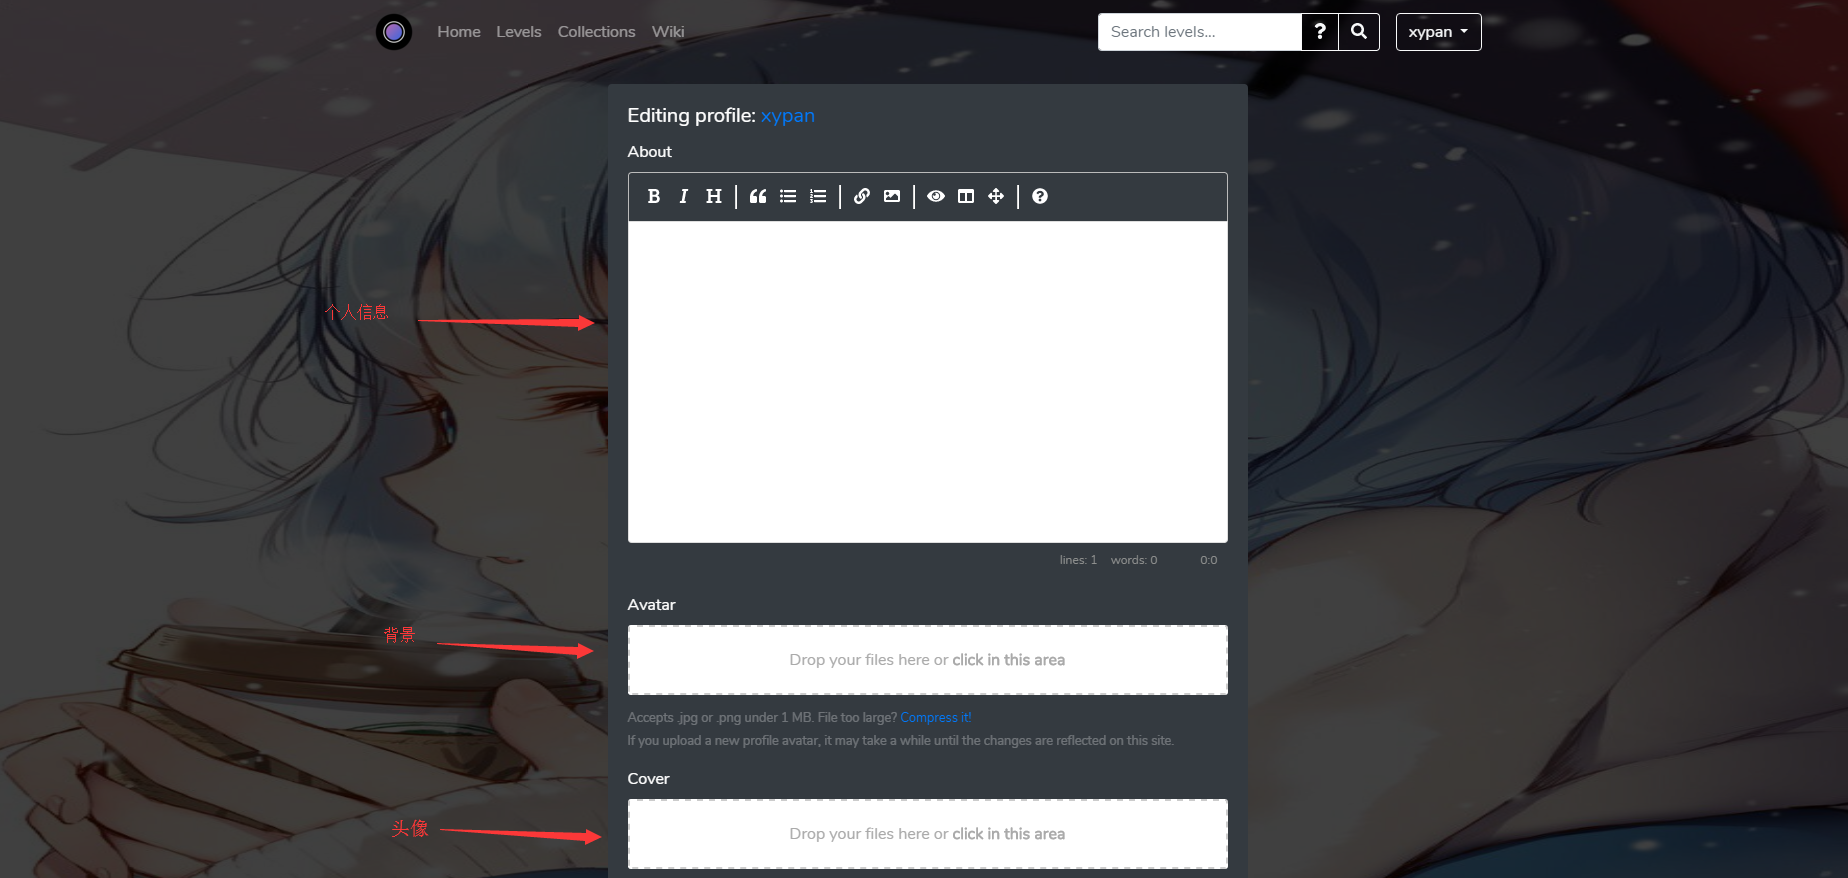Toggle italic formatting in About editor
Screen dimensions: 1848x878
coord(684,196)
